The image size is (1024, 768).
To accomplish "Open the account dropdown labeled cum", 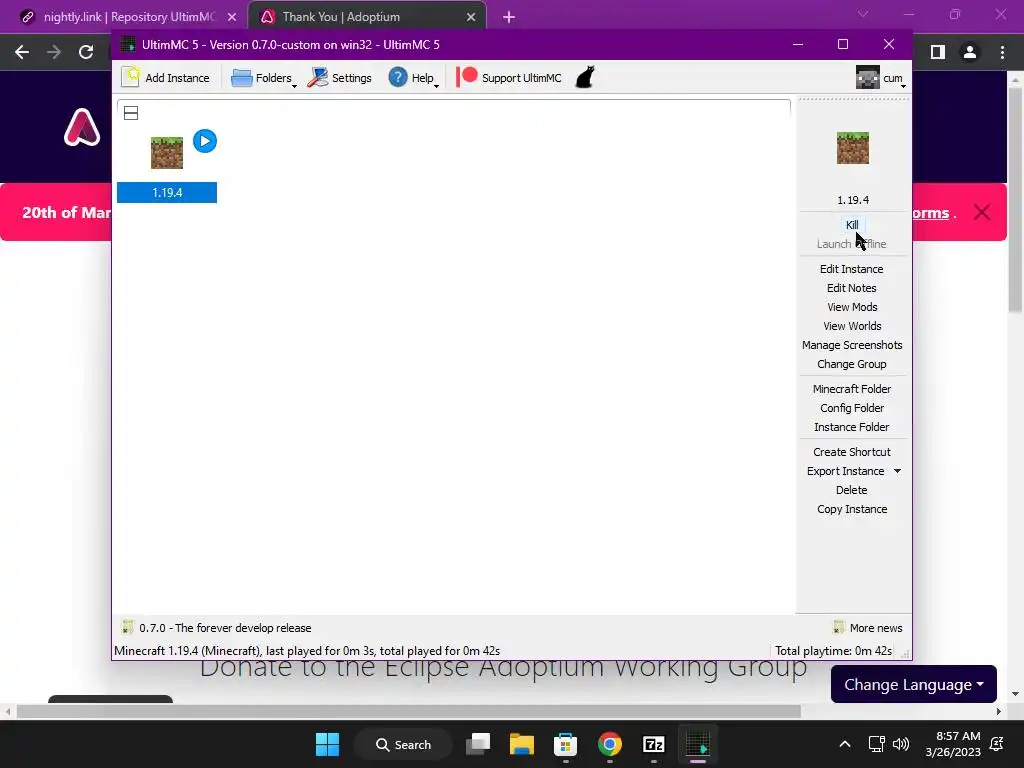I will coord(880,78).
